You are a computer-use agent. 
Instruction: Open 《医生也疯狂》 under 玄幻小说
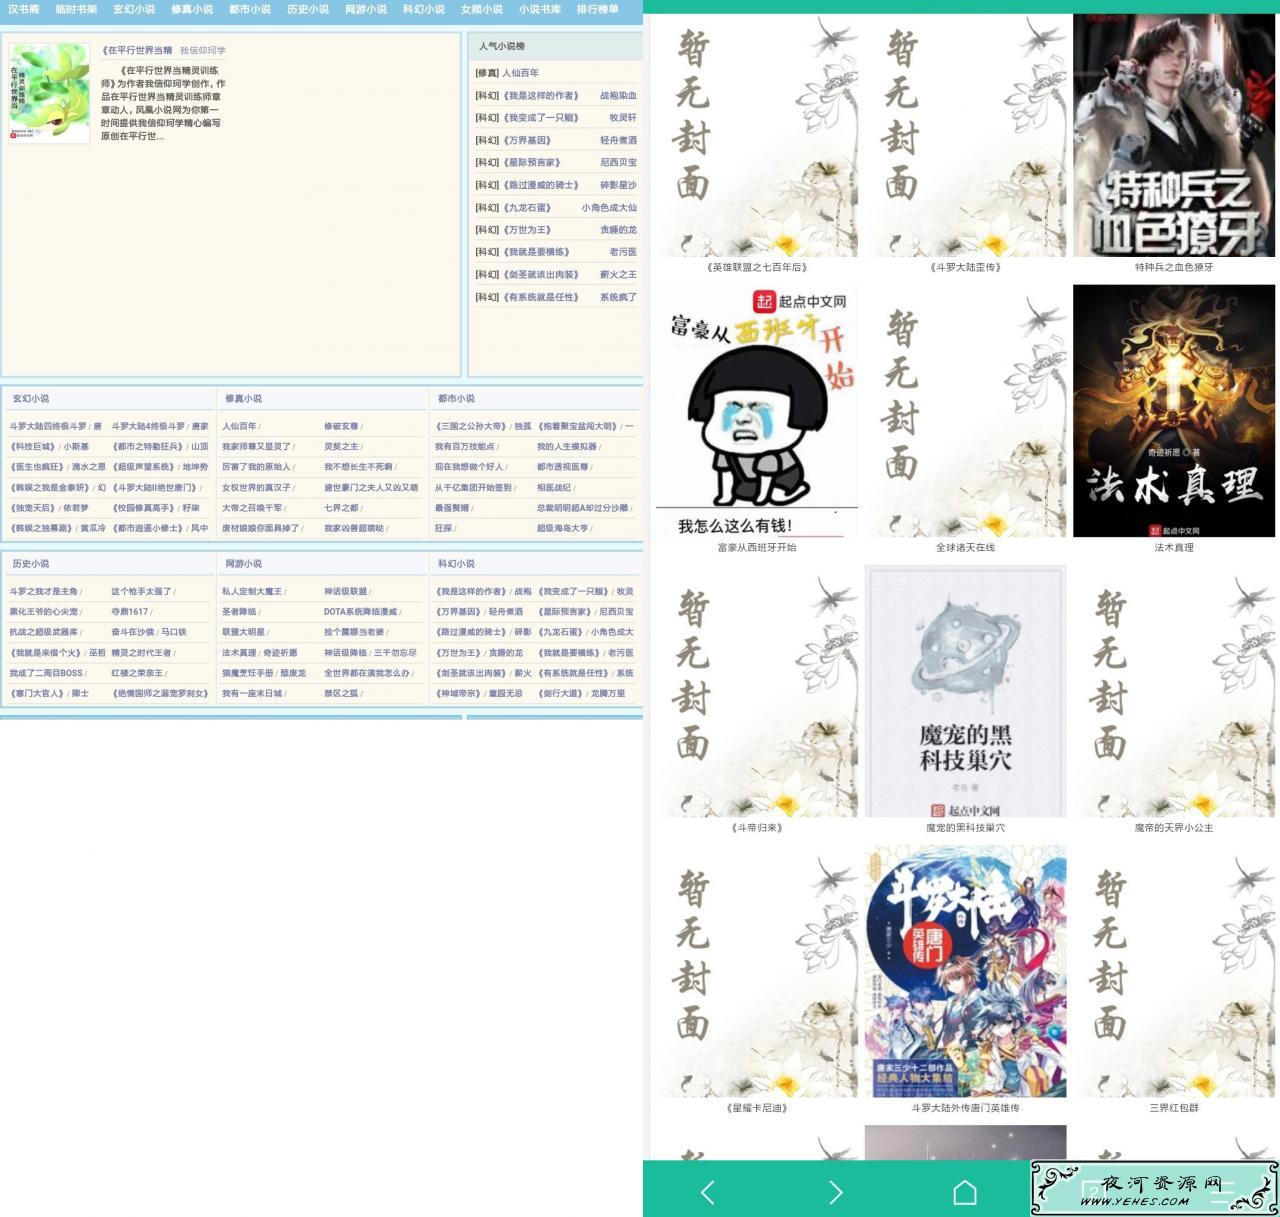(x=37, y=467)
